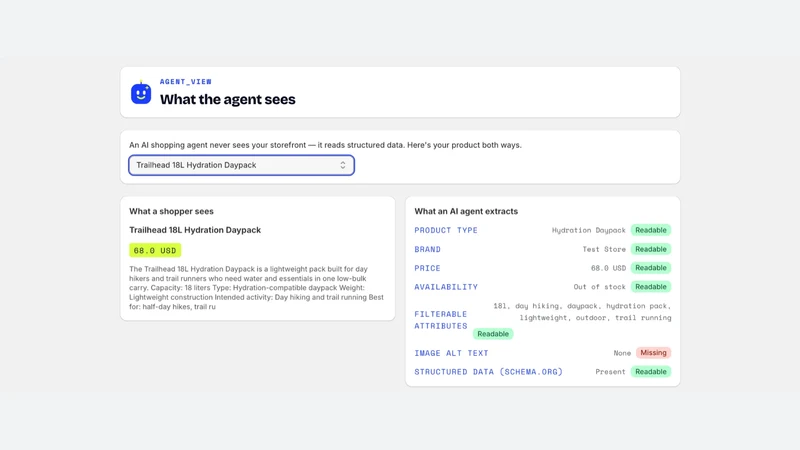Click the AVAILABILITY label
This screenshot has width=800, height=450.
click(446, 287)
